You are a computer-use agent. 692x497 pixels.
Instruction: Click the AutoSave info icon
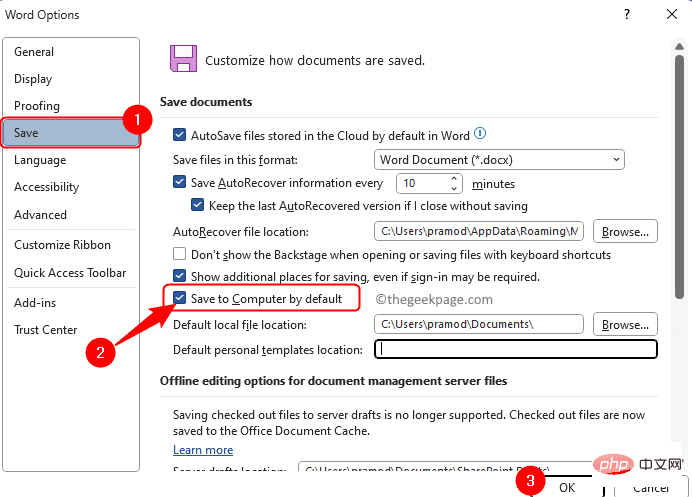(x=480, y=133)
